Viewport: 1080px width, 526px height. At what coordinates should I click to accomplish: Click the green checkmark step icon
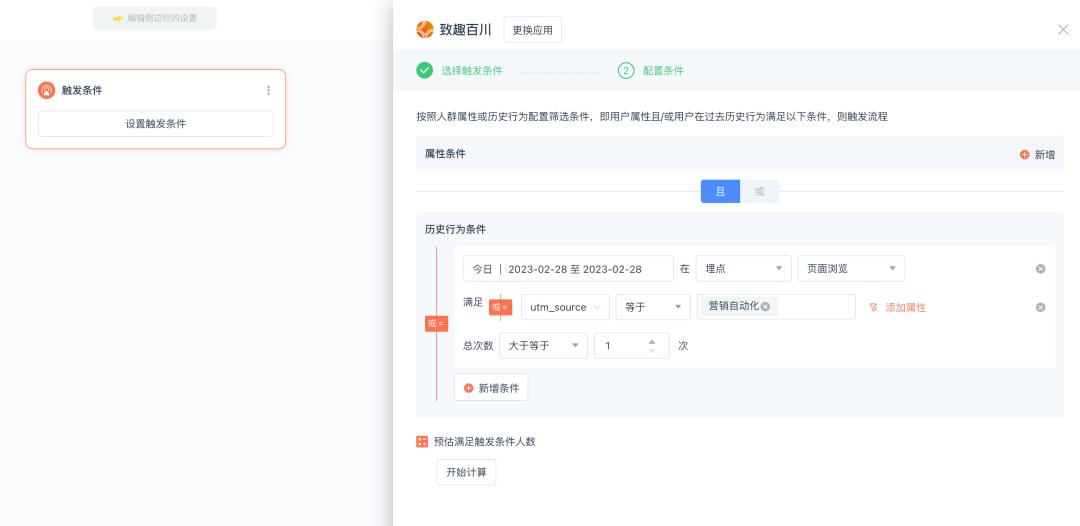pos(424,70)
